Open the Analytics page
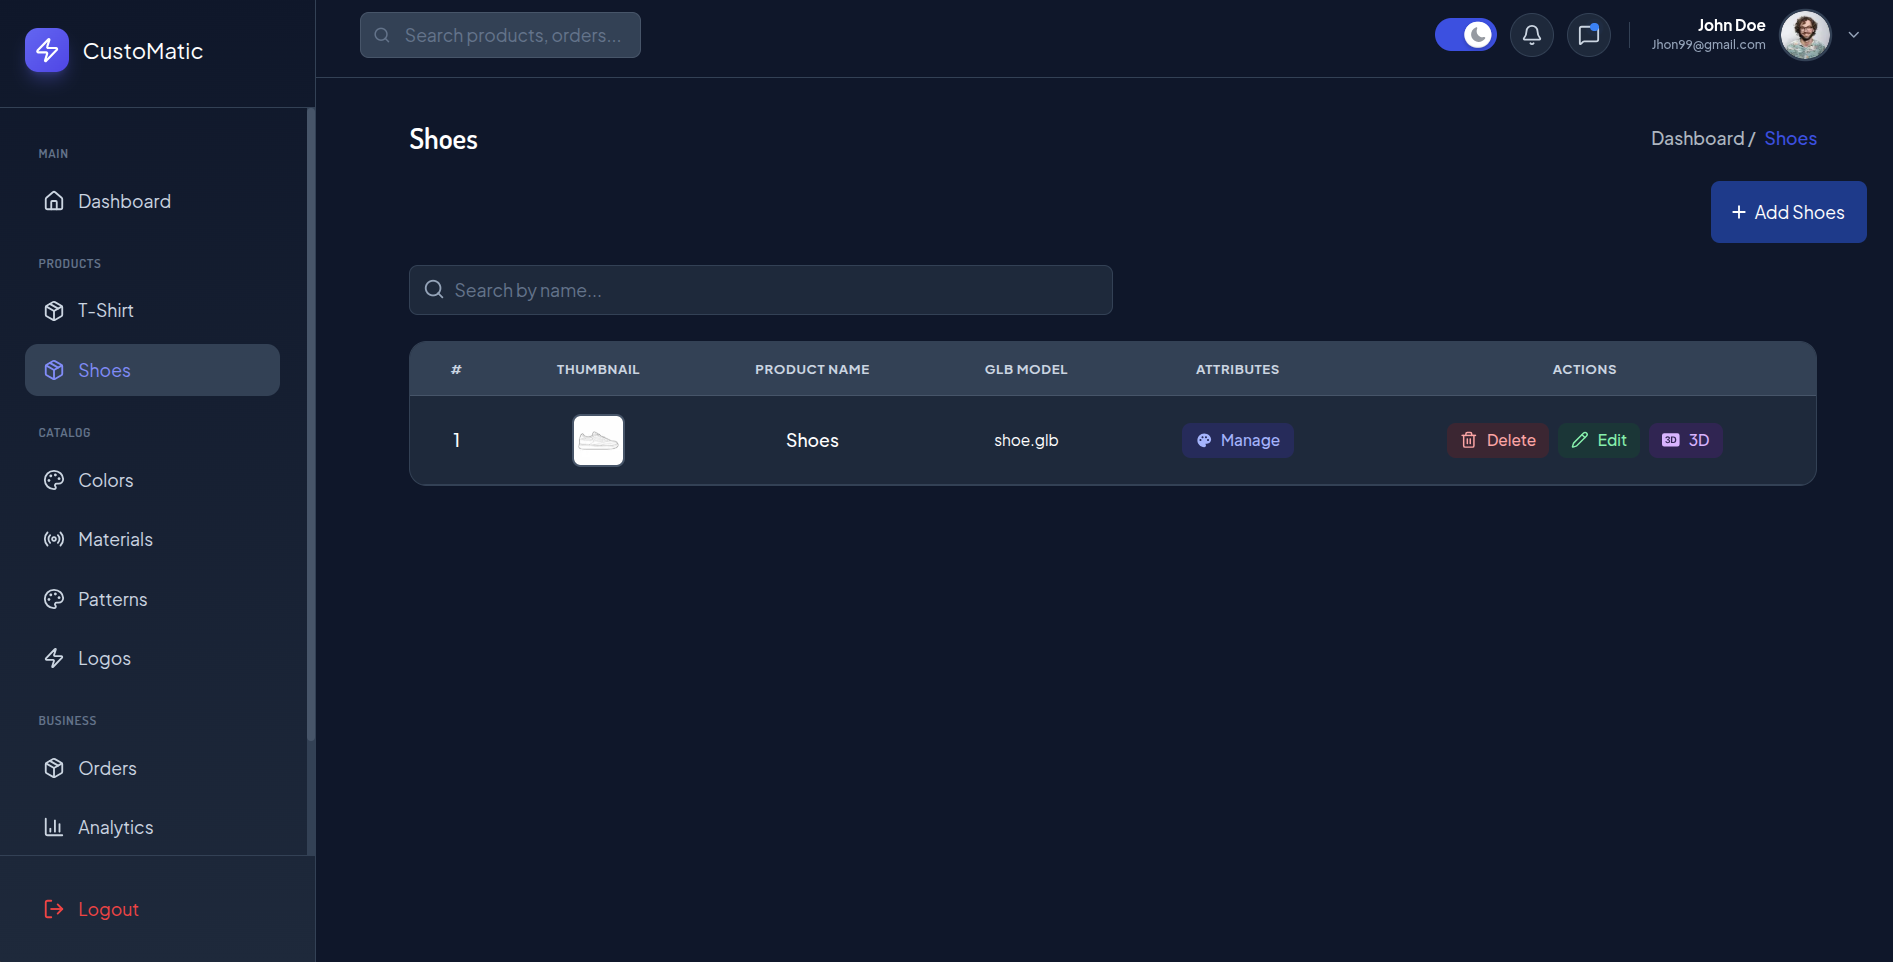Image resolution: width=1893 pixels, height=962 pixels. [152, 827]
